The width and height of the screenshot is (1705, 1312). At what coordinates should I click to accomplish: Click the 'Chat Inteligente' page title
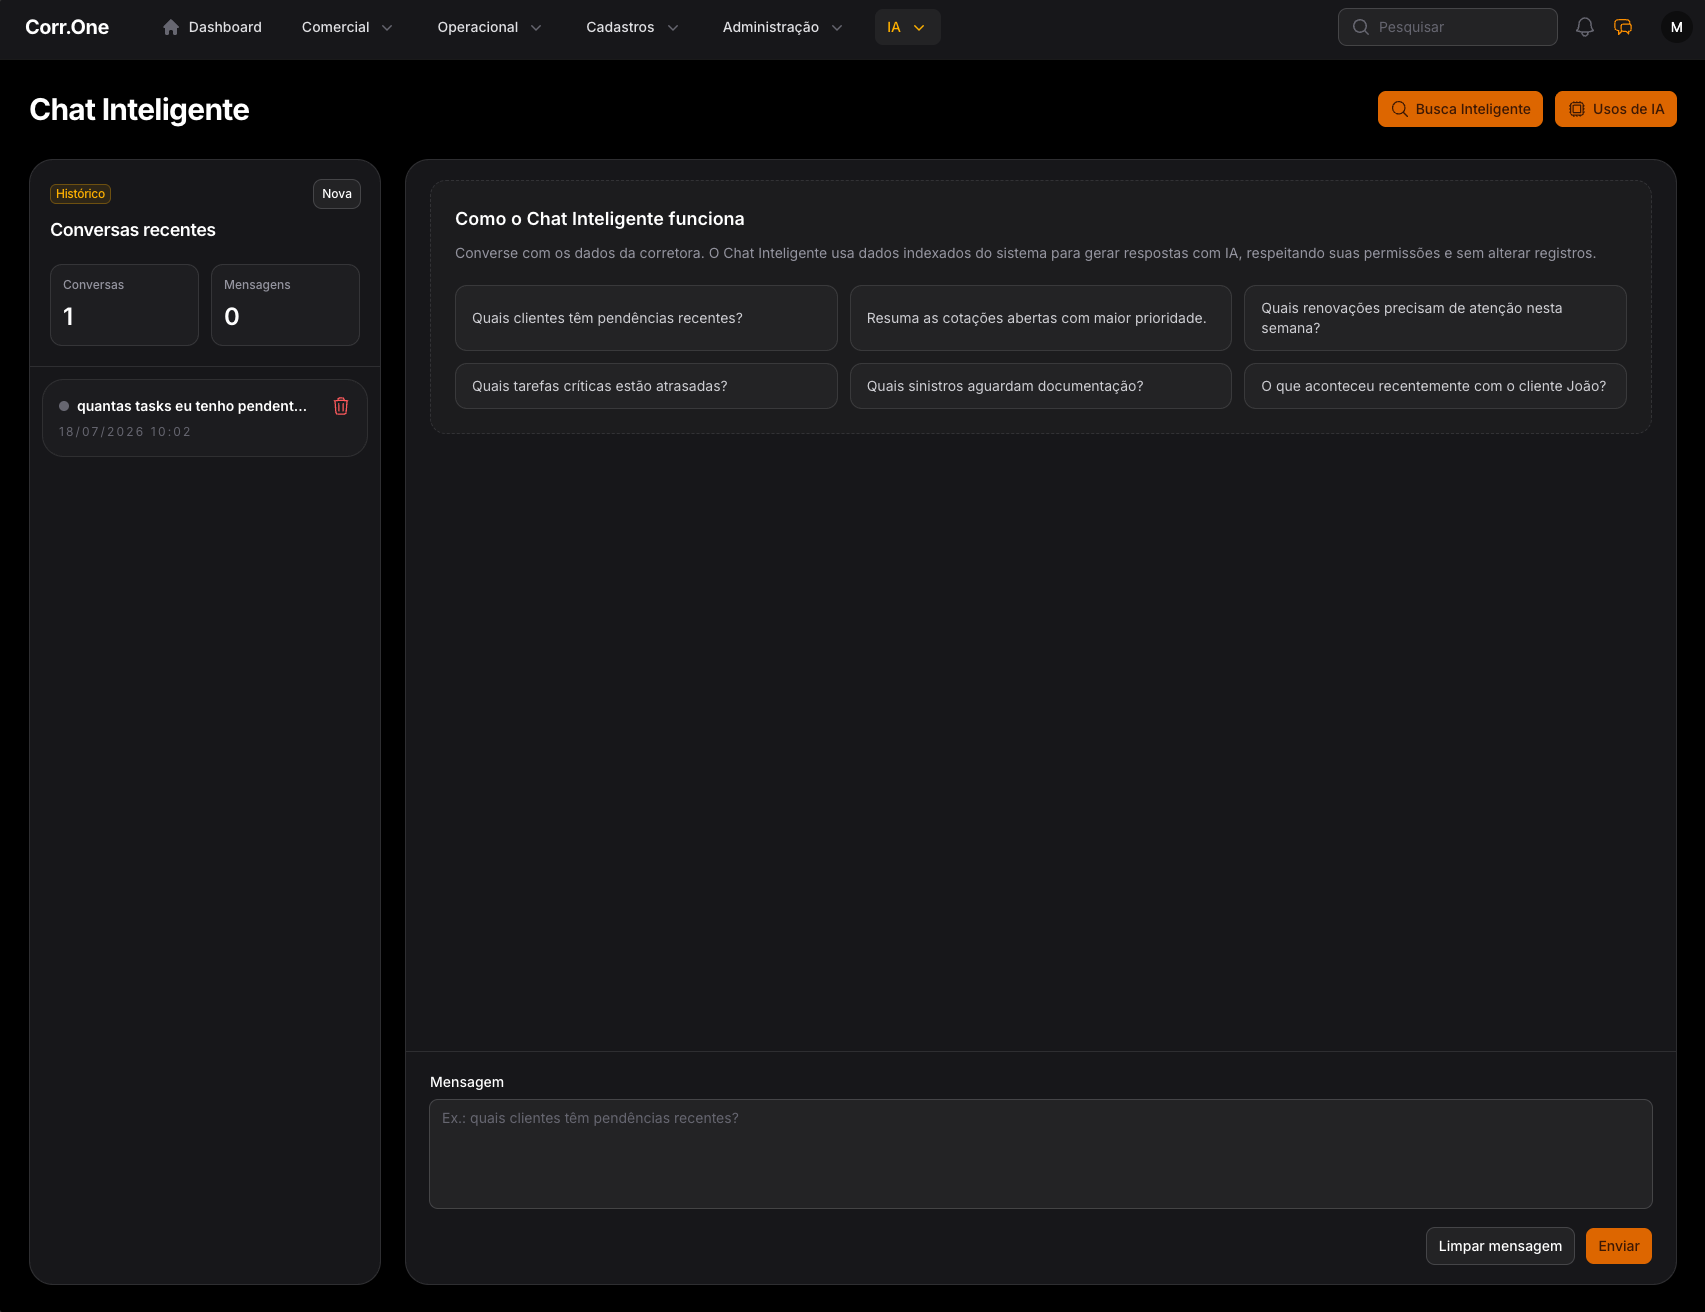139,110
